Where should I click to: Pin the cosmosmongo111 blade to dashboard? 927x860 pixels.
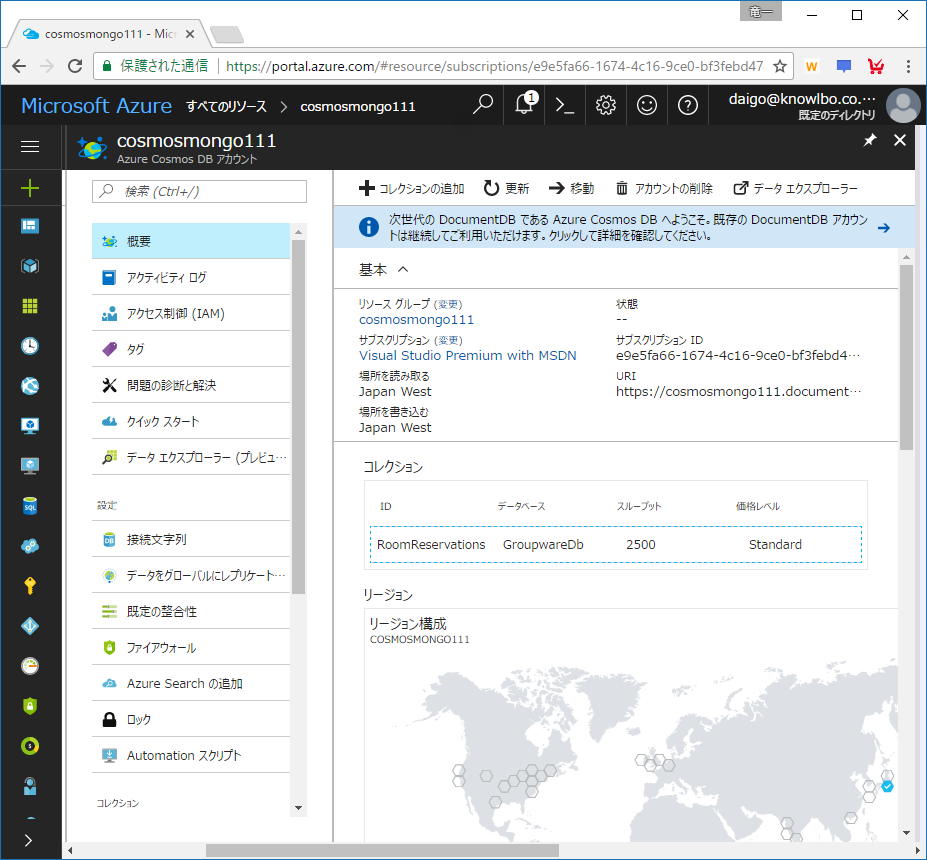[x=870, y=140]
